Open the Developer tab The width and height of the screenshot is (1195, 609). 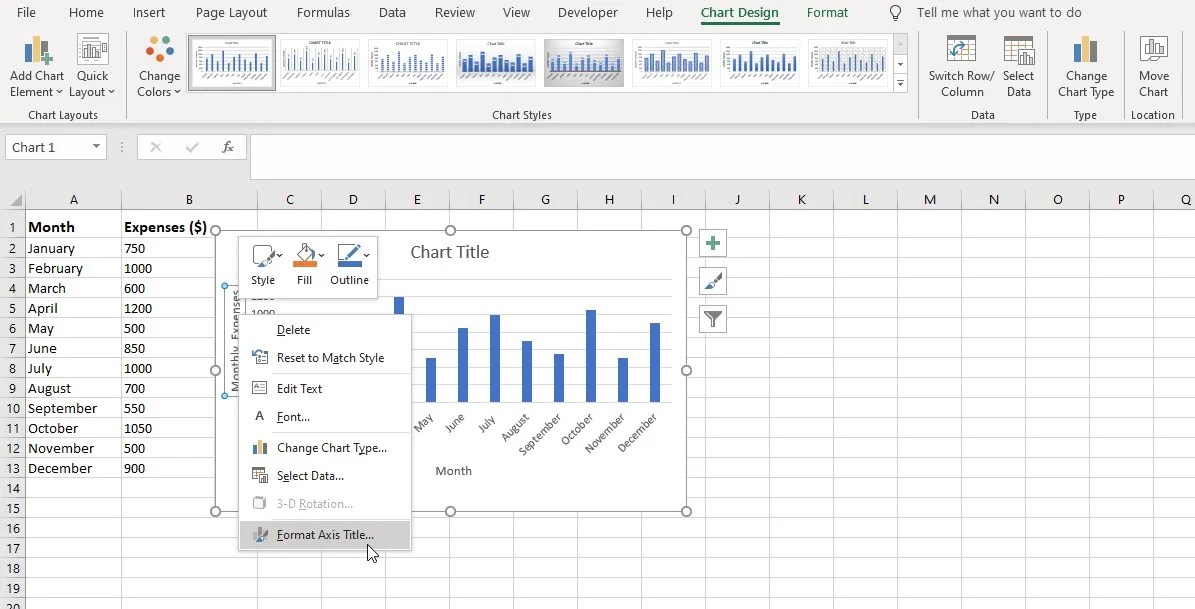pos(587,13)
